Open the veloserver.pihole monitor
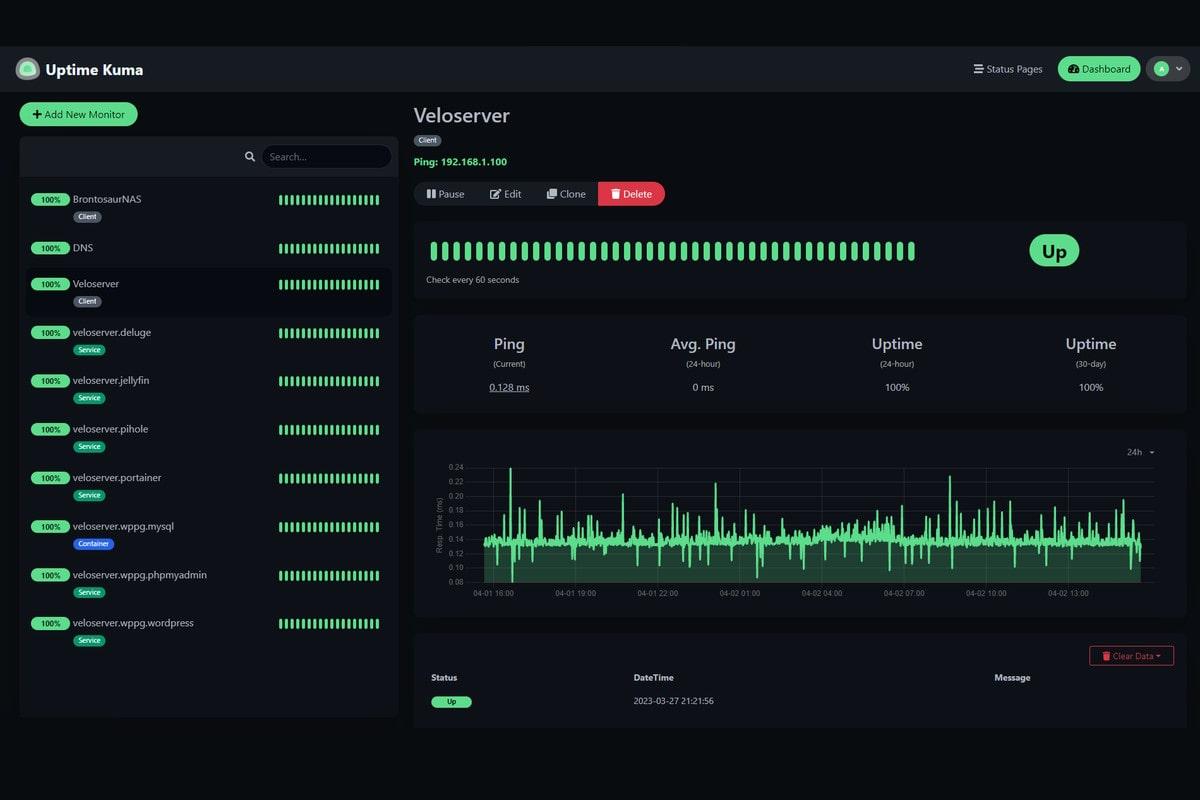 208,437
